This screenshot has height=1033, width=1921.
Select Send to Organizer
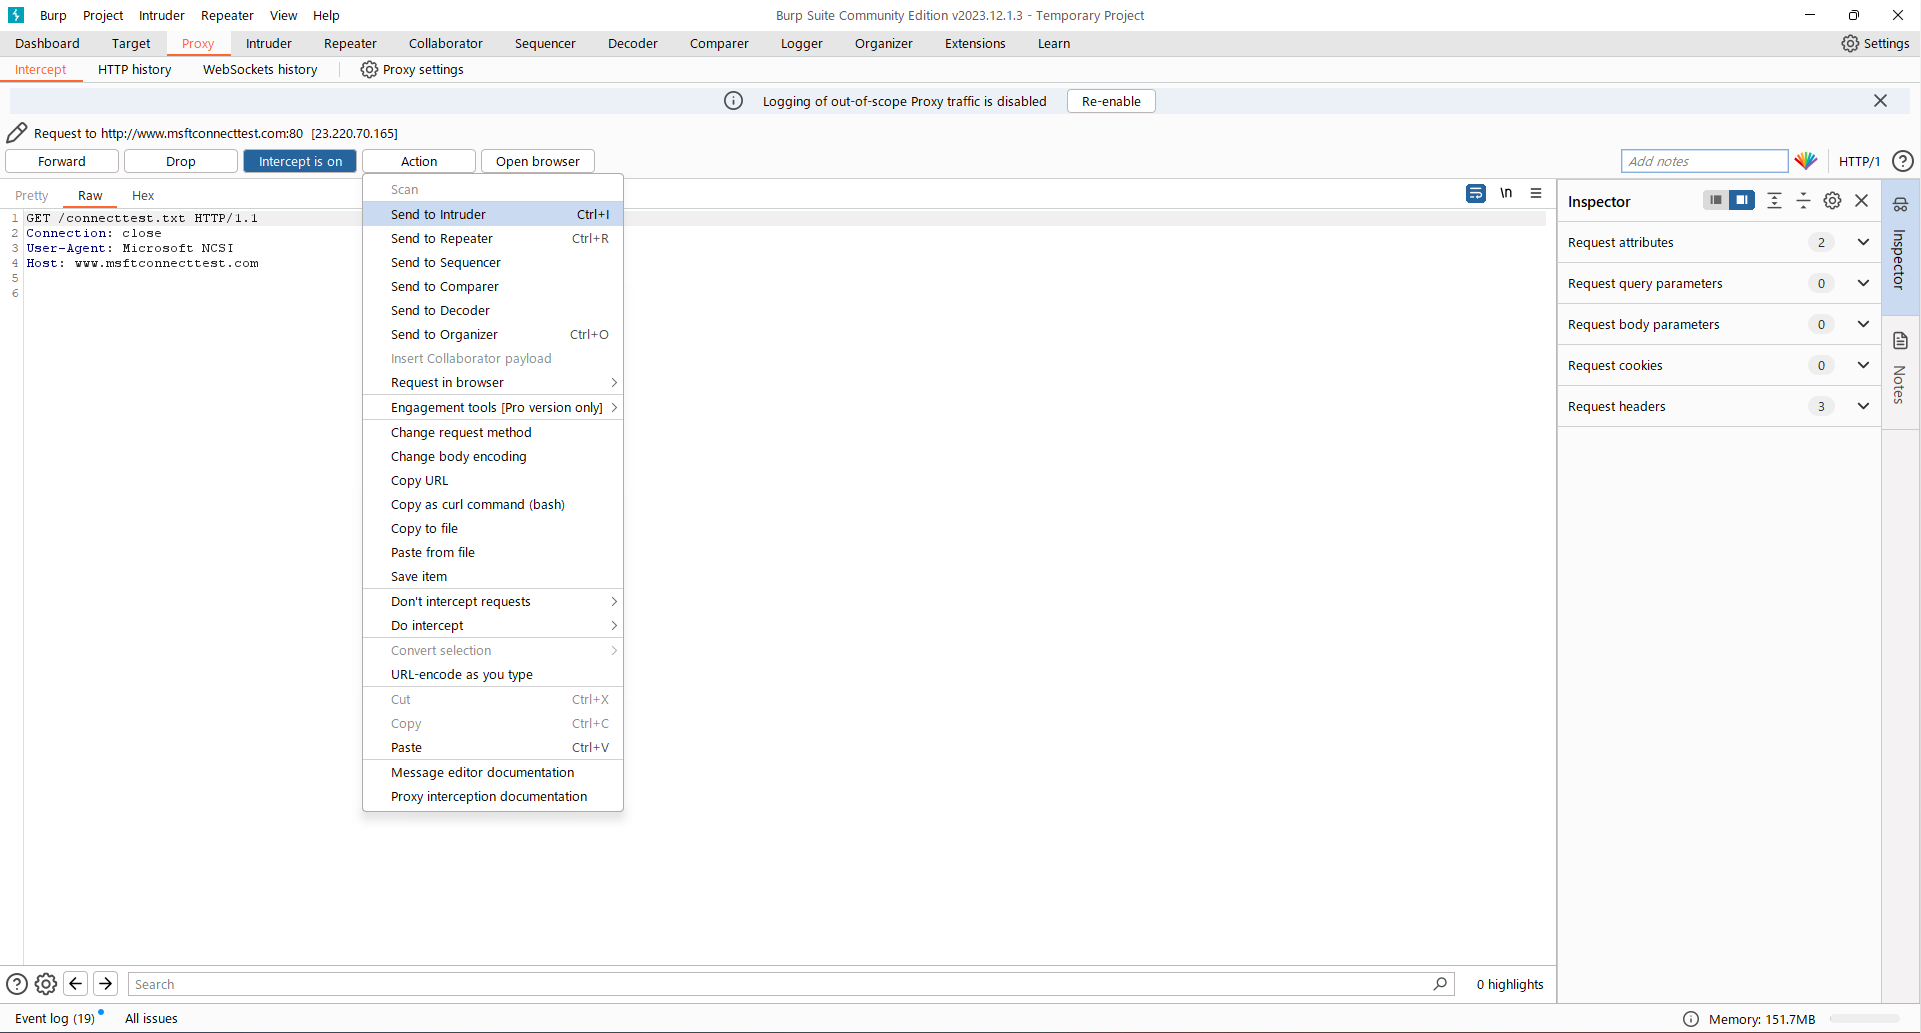(x=493, y=334)
